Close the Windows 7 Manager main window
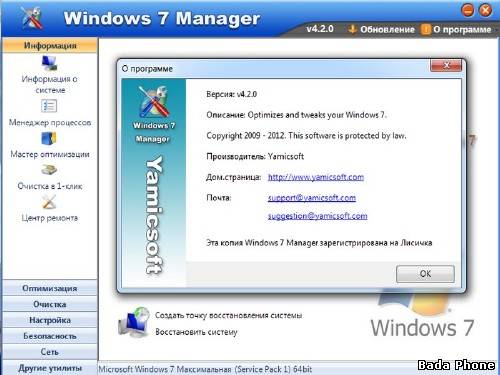 pyautogui.click(x=485, y=10)
